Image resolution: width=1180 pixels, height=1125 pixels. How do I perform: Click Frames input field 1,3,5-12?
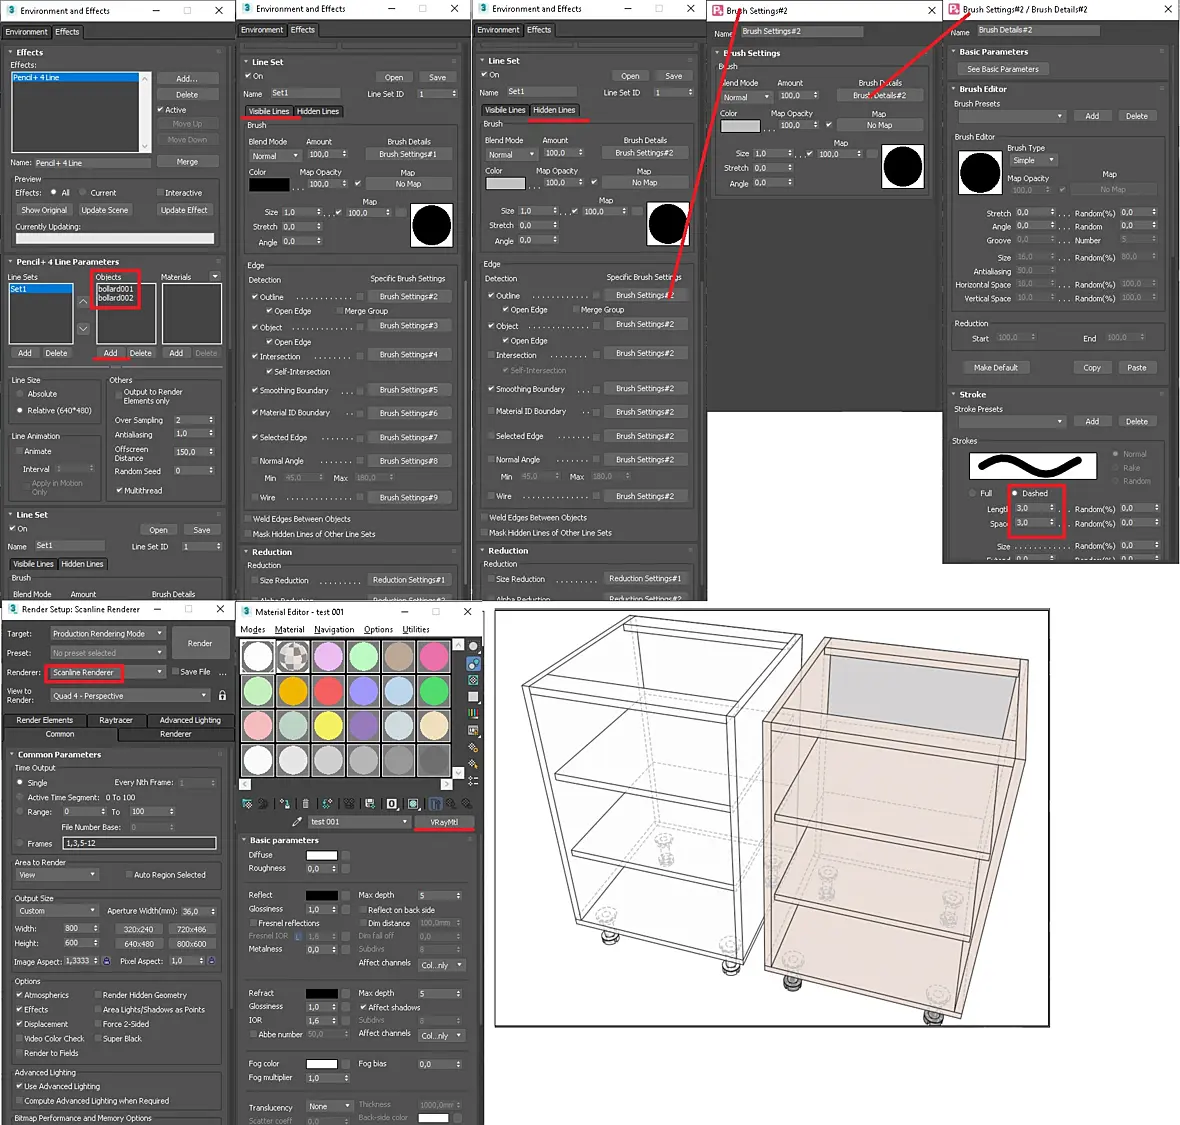tap(139, 844)
